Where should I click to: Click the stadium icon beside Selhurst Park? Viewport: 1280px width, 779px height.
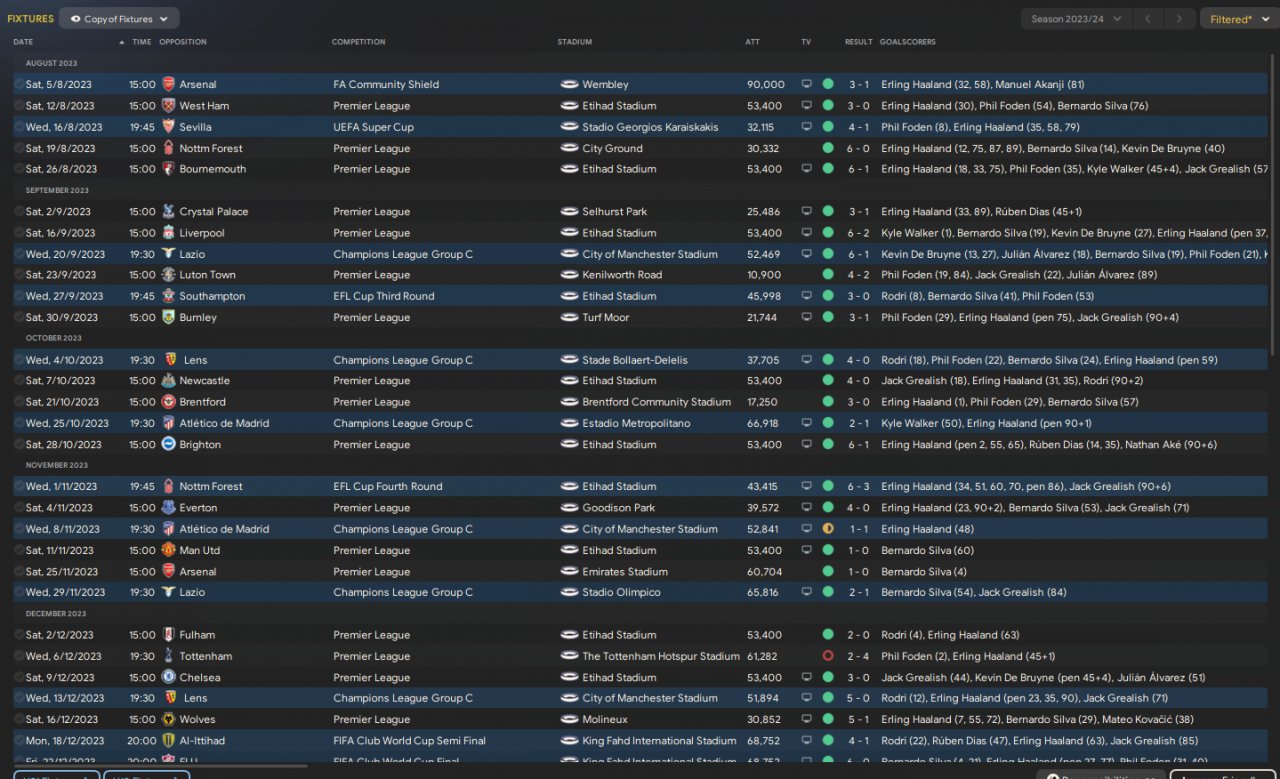[569, 212]
